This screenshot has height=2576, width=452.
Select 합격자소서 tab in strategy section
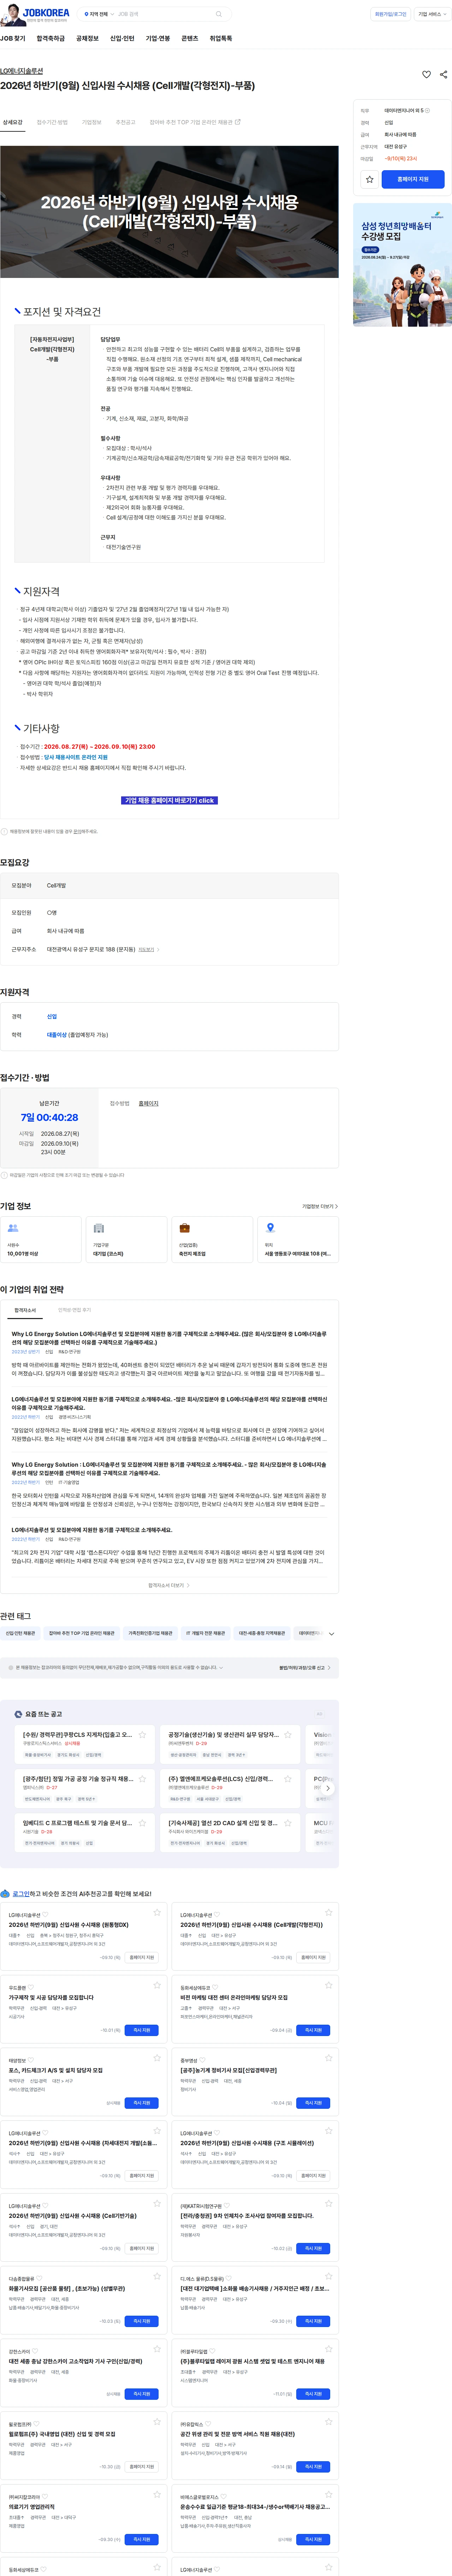[x=25, y=1310]
